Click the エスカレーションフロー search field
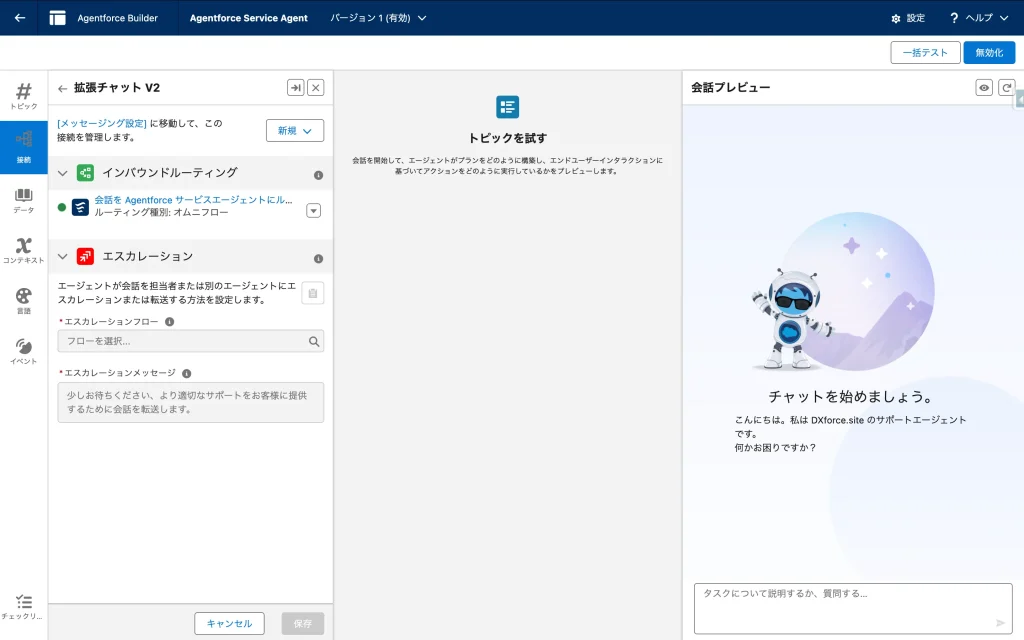Image resolution: width=1024 pixels, height=640 pixels. 190,342
